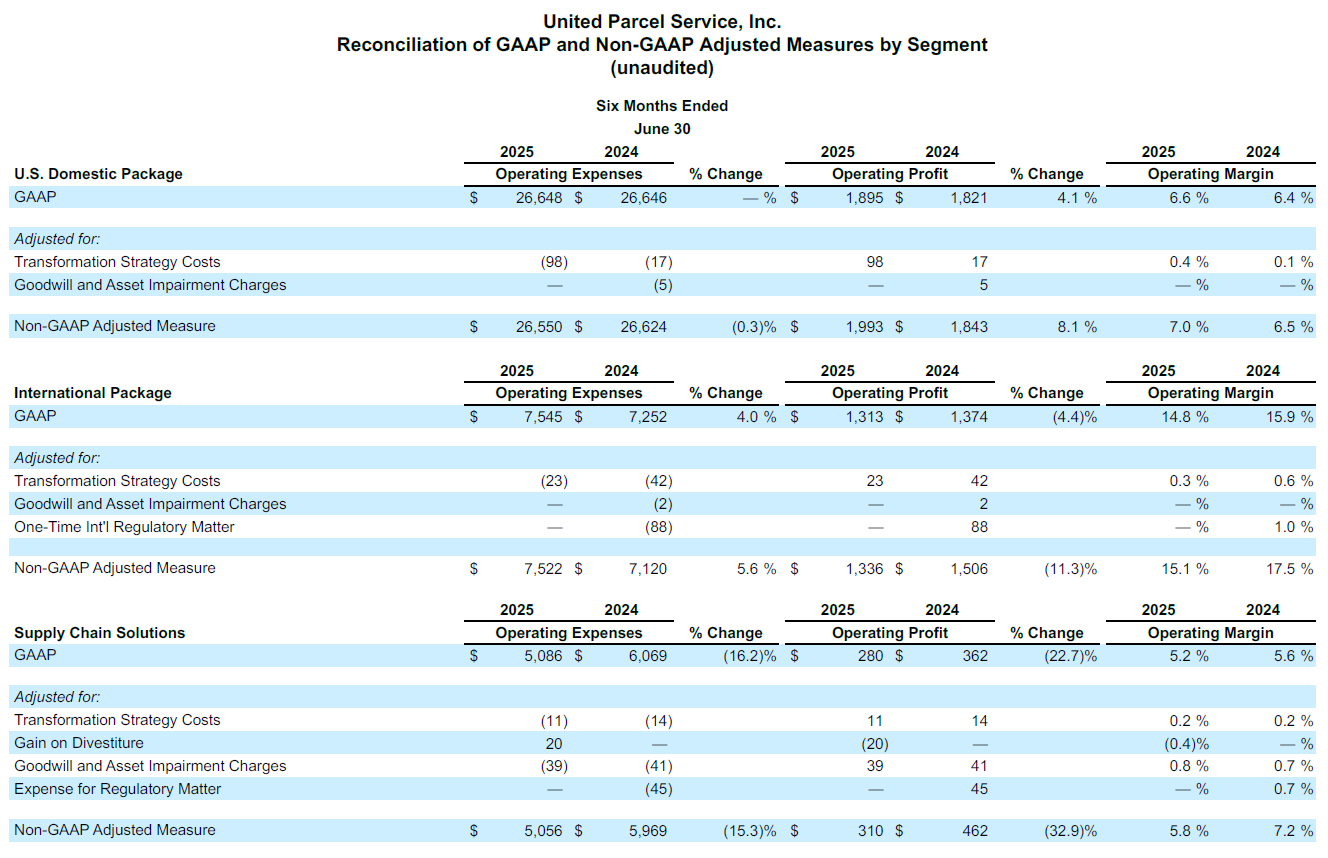Click the 'June 30' date label

(662, 129)
